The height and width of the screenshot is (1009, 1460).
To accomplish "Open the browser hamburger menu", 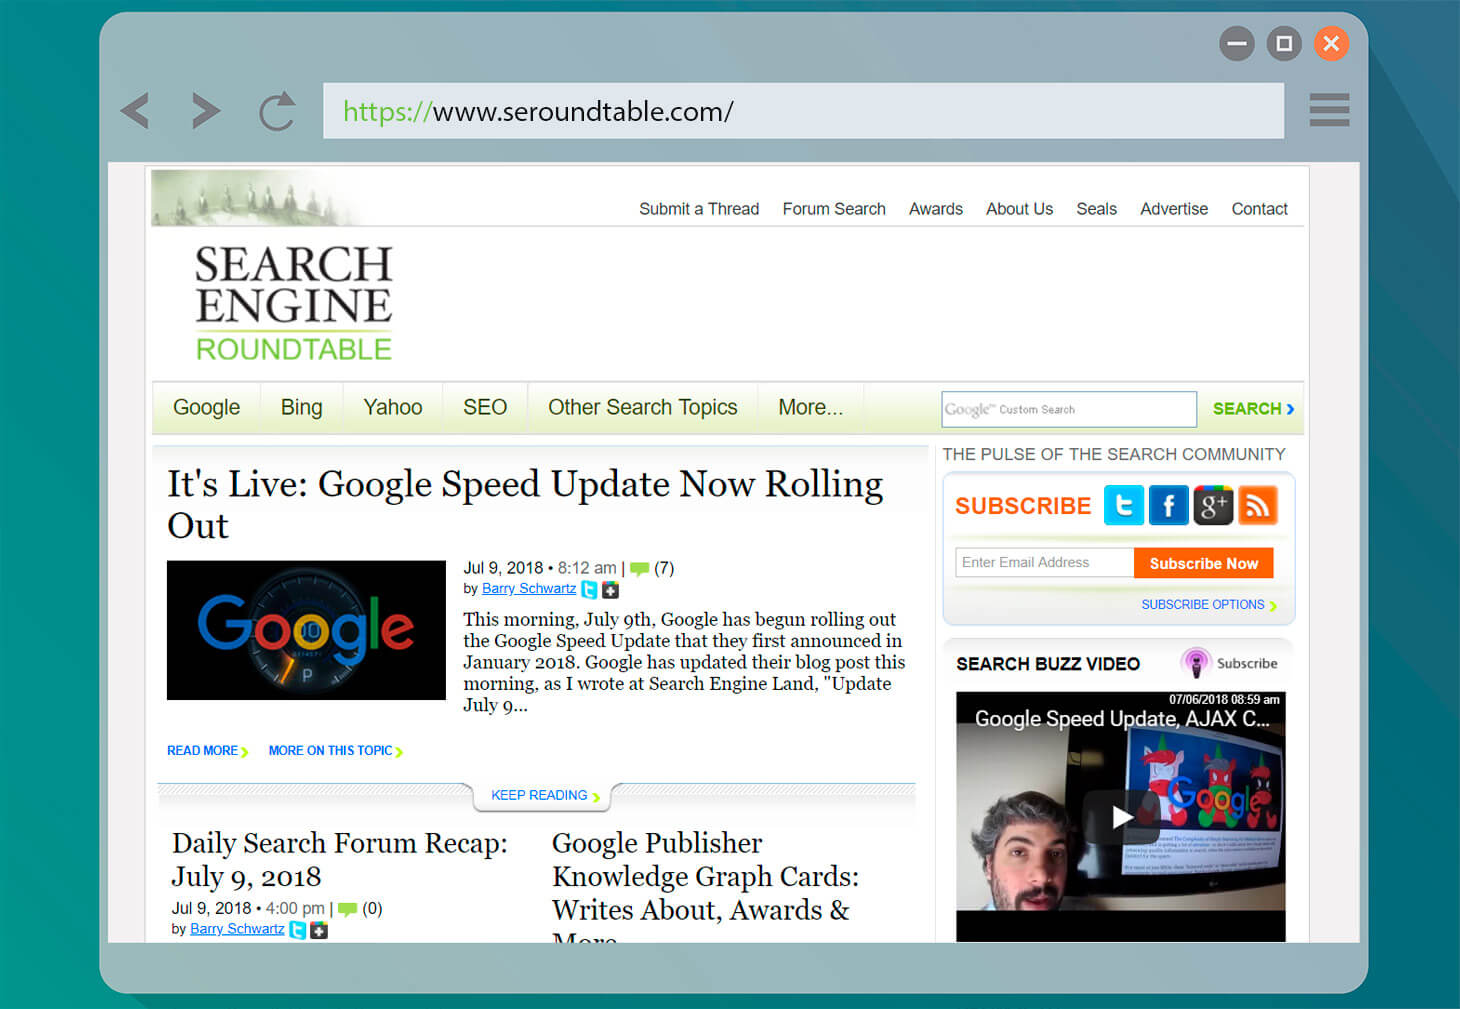I will tap(1329, 110).
